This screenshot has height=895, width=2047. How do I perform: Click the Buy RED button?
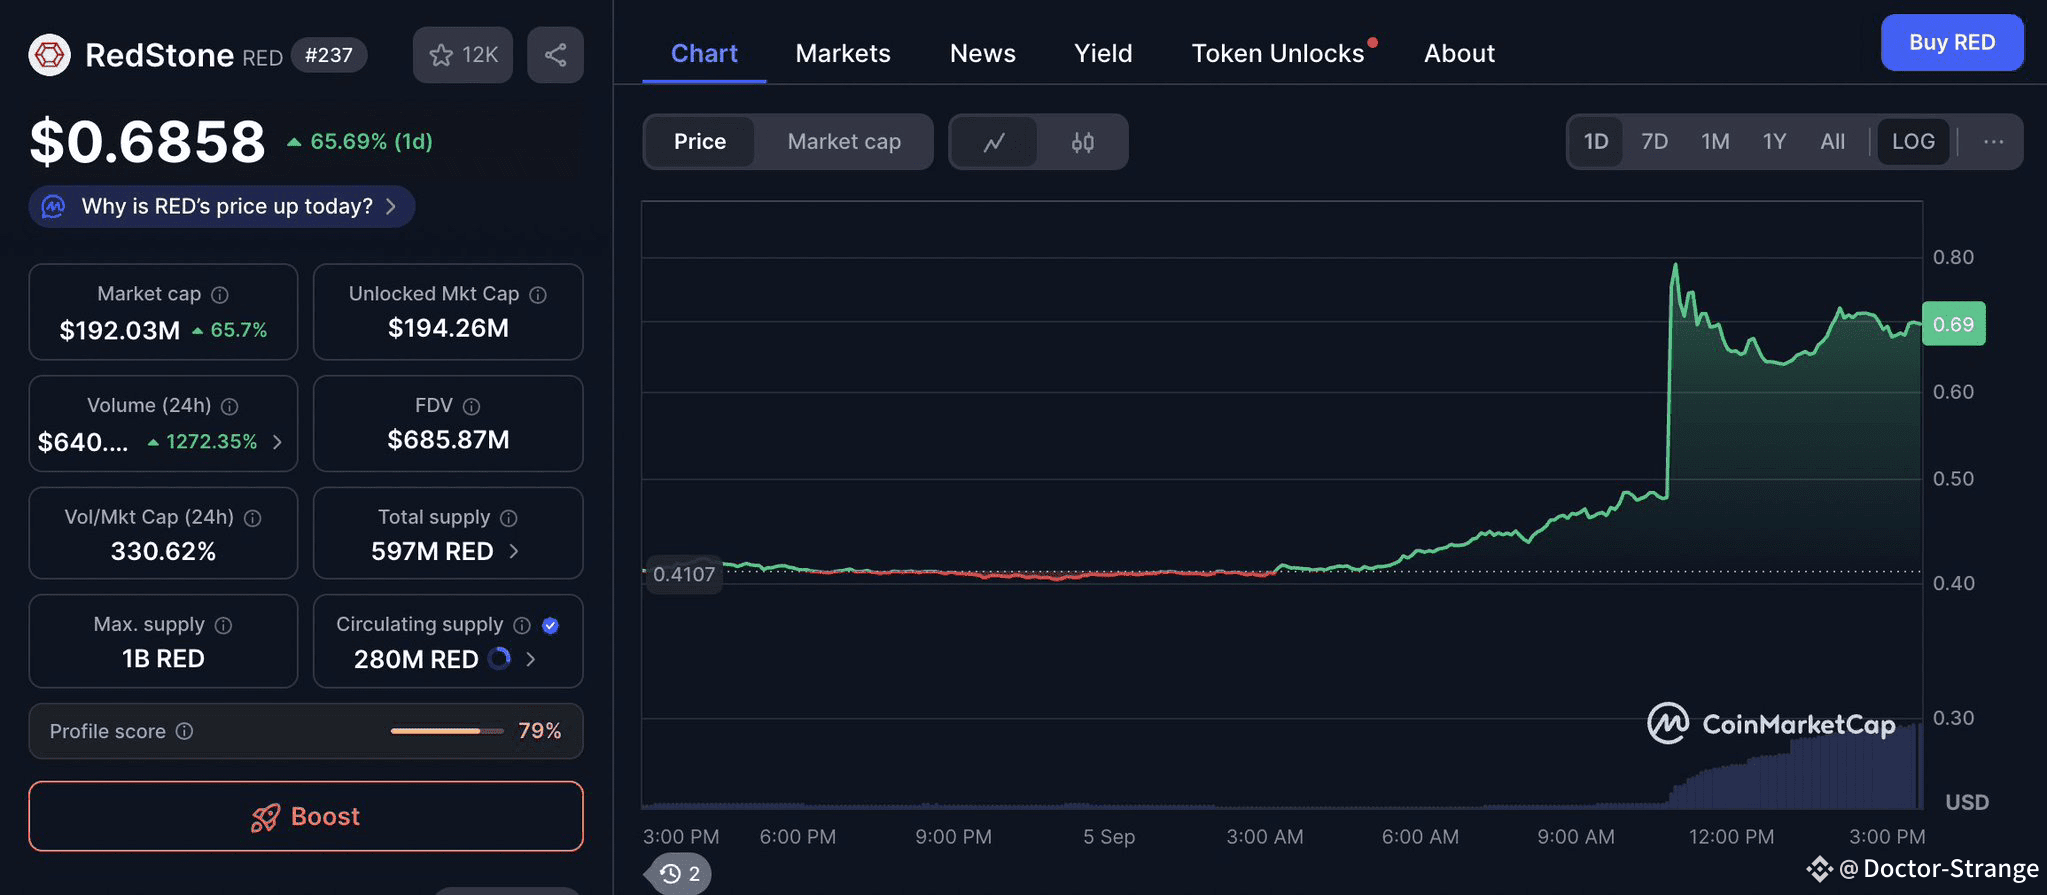[1952, 42]
